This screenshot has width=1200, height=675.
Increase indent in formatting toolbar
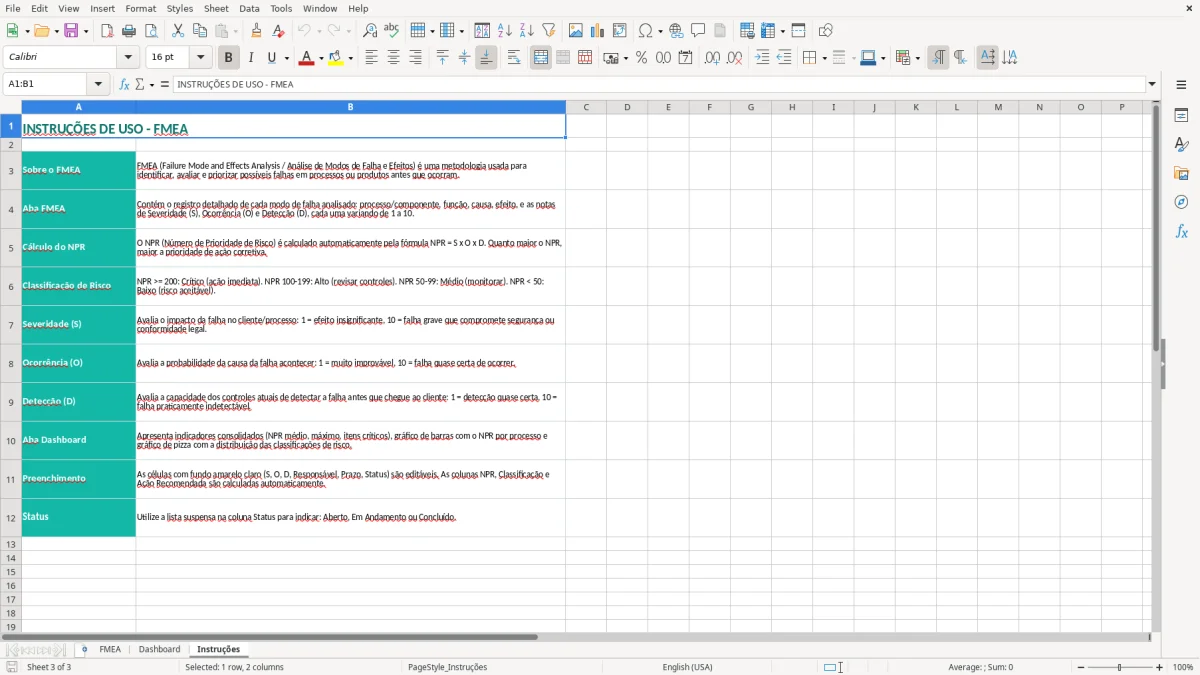[x=762, y=58]
